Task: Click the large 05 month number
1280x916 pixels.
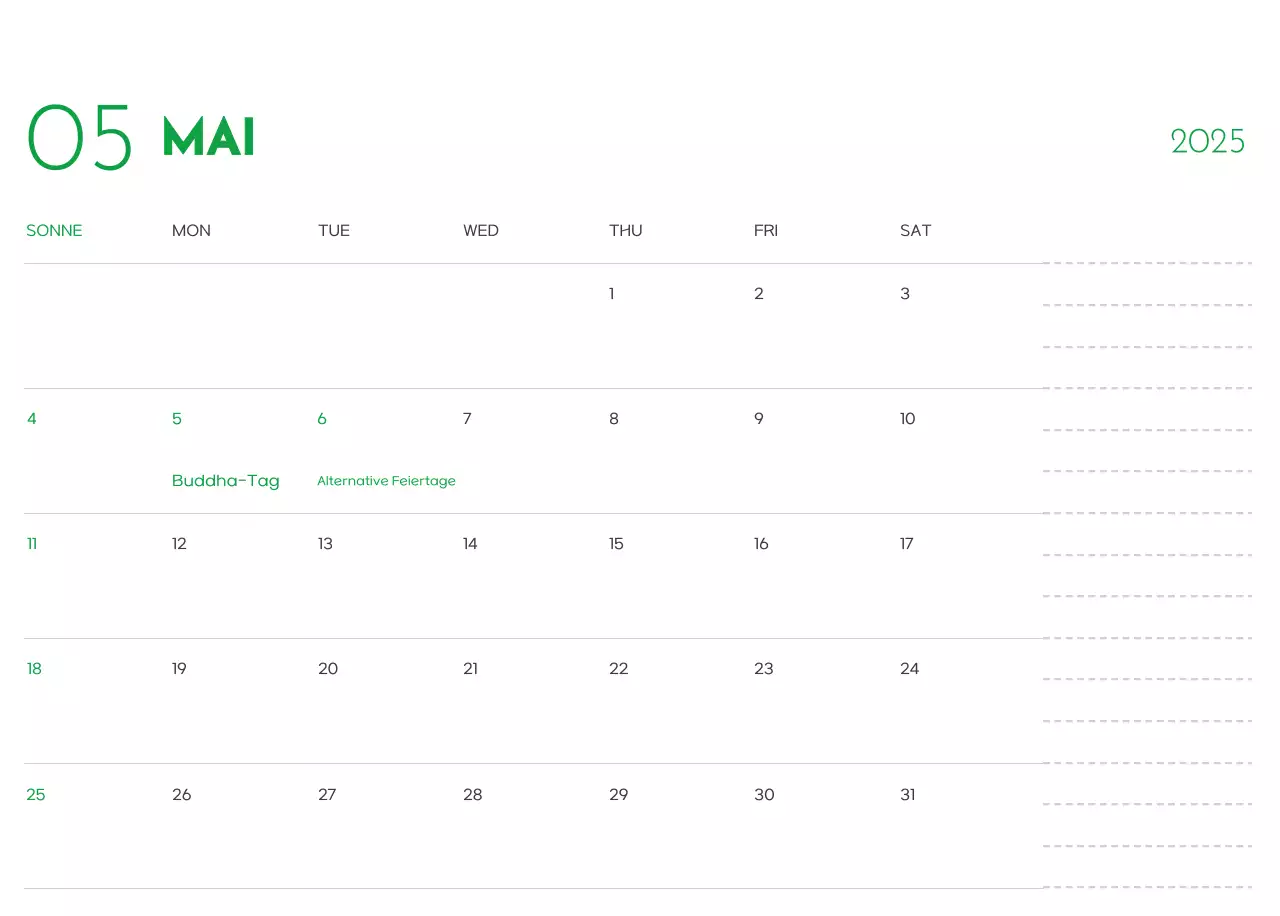Action: click(x=80, y=138)
